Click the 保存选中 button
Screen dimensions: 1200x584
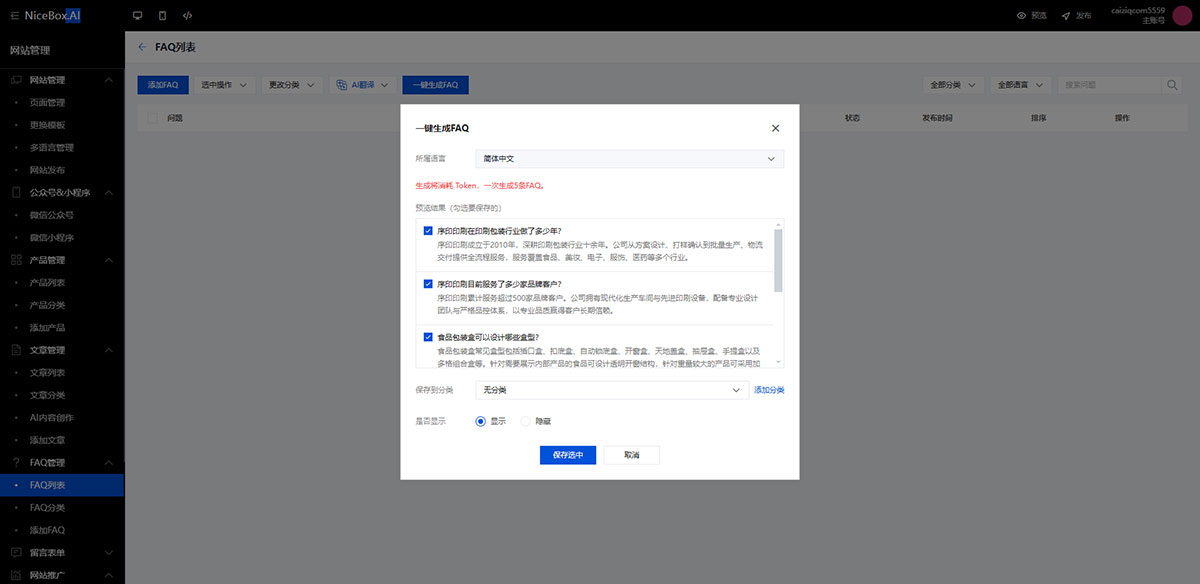pos(568,455)
